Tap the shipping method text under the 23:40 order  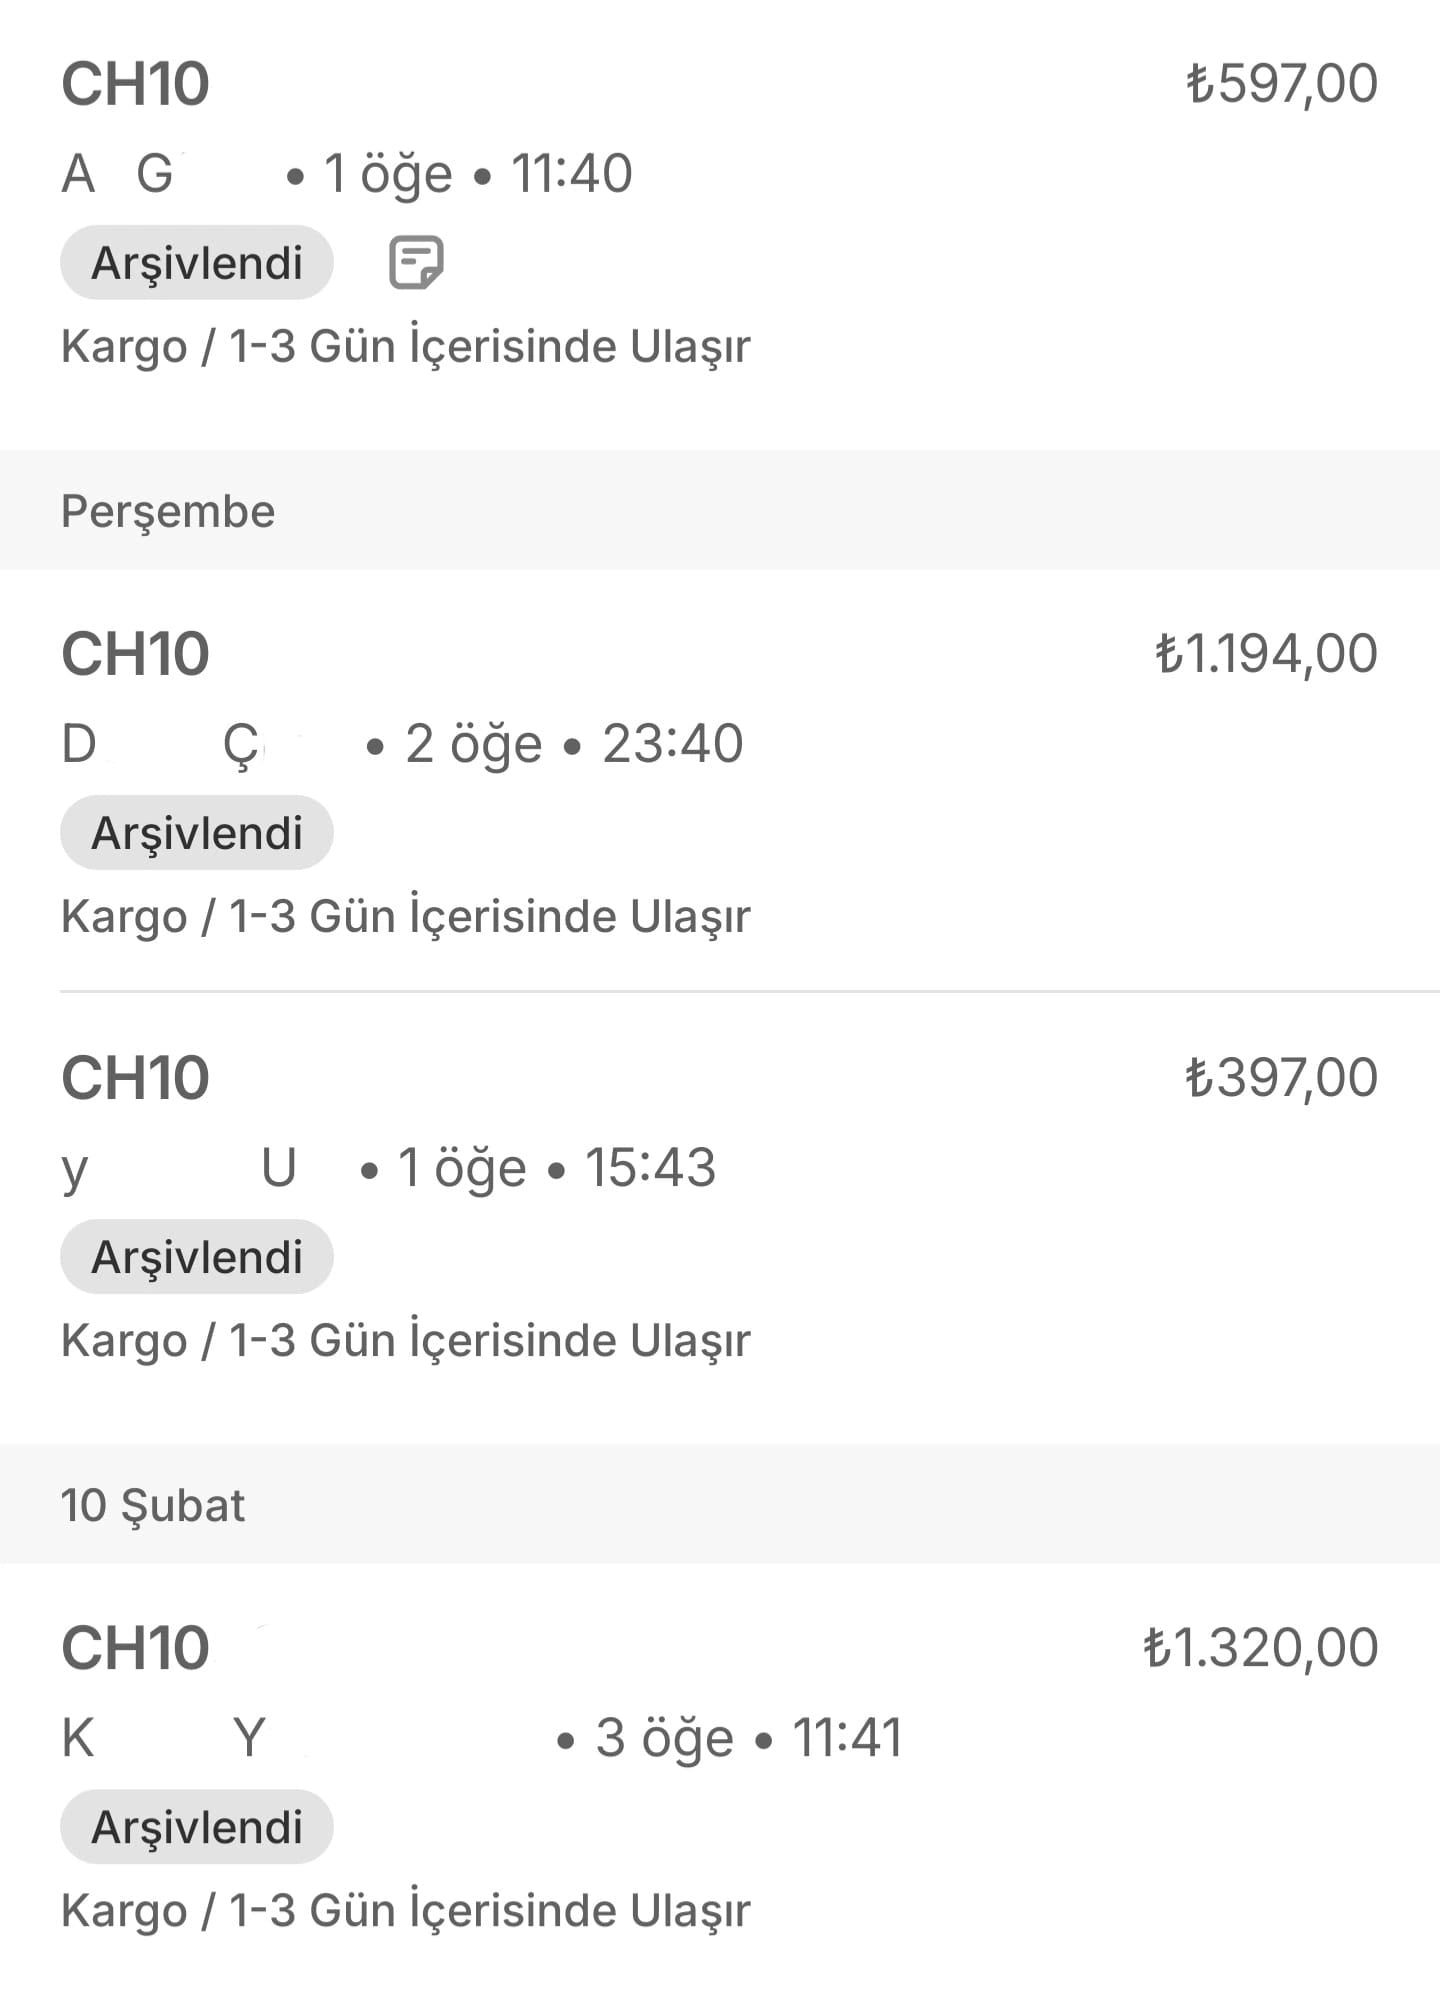click(405, 916)
